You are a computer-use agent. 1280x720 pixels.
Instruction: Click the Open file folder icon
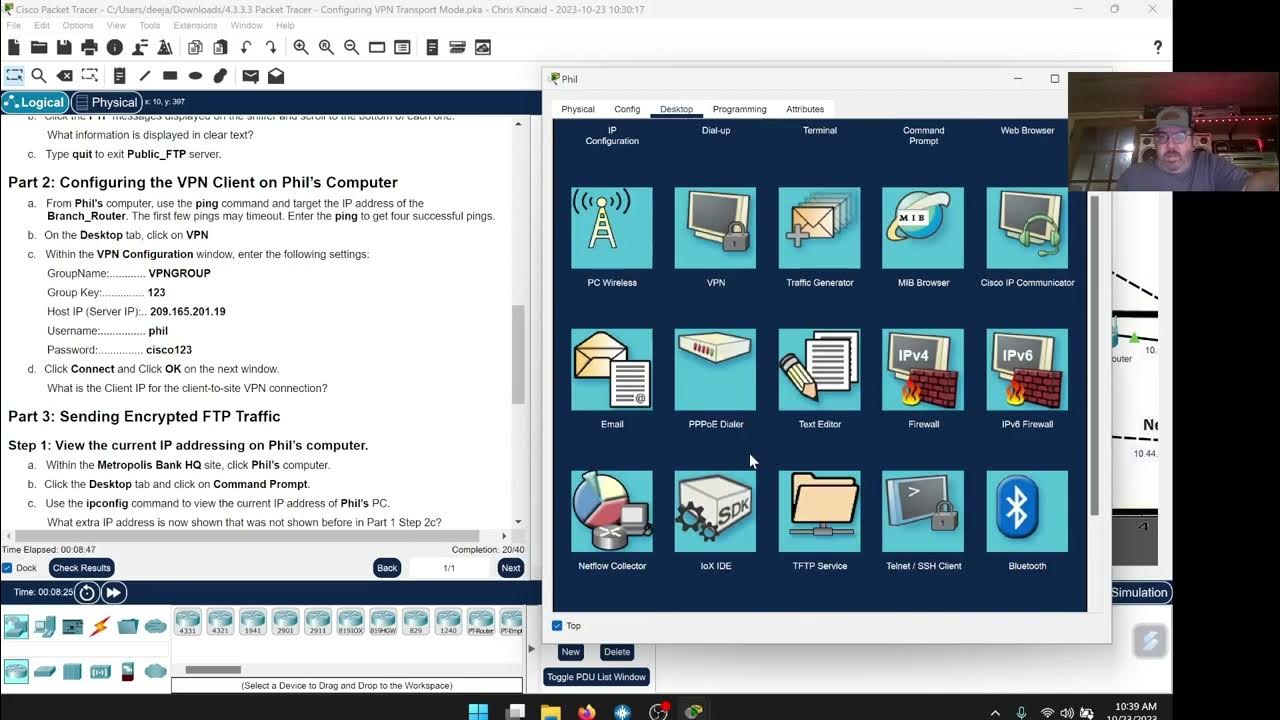39,47
